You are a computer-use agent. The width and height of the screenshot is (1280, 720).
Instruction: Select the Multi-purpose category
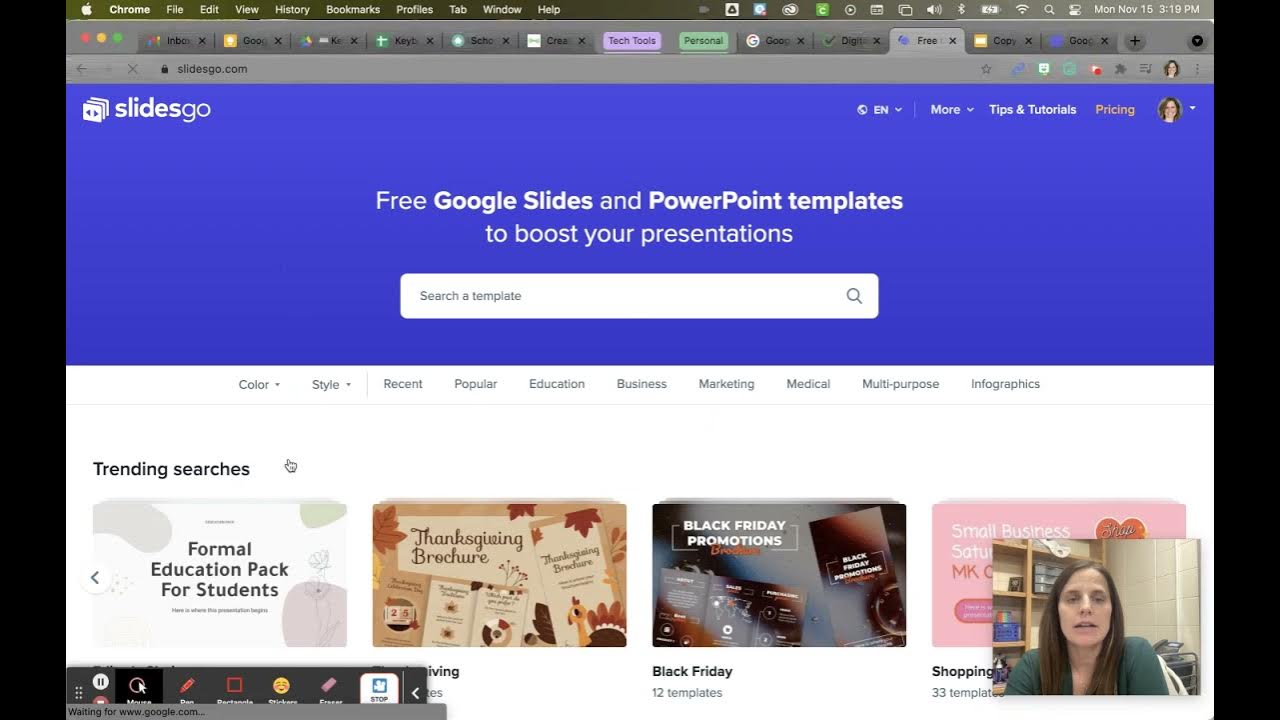[x=900, y=384]
